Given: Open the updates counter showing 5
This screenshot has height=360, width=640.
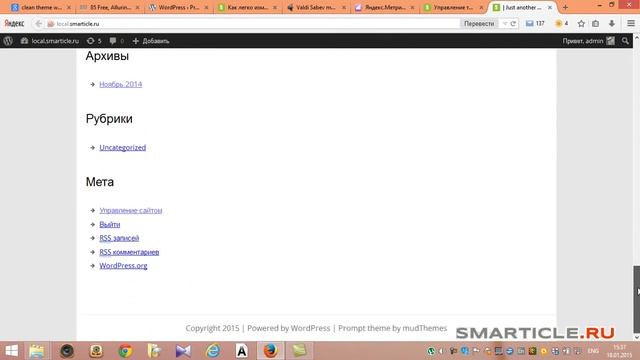Looking at the screenshot, I should click(x=94, y=41).
